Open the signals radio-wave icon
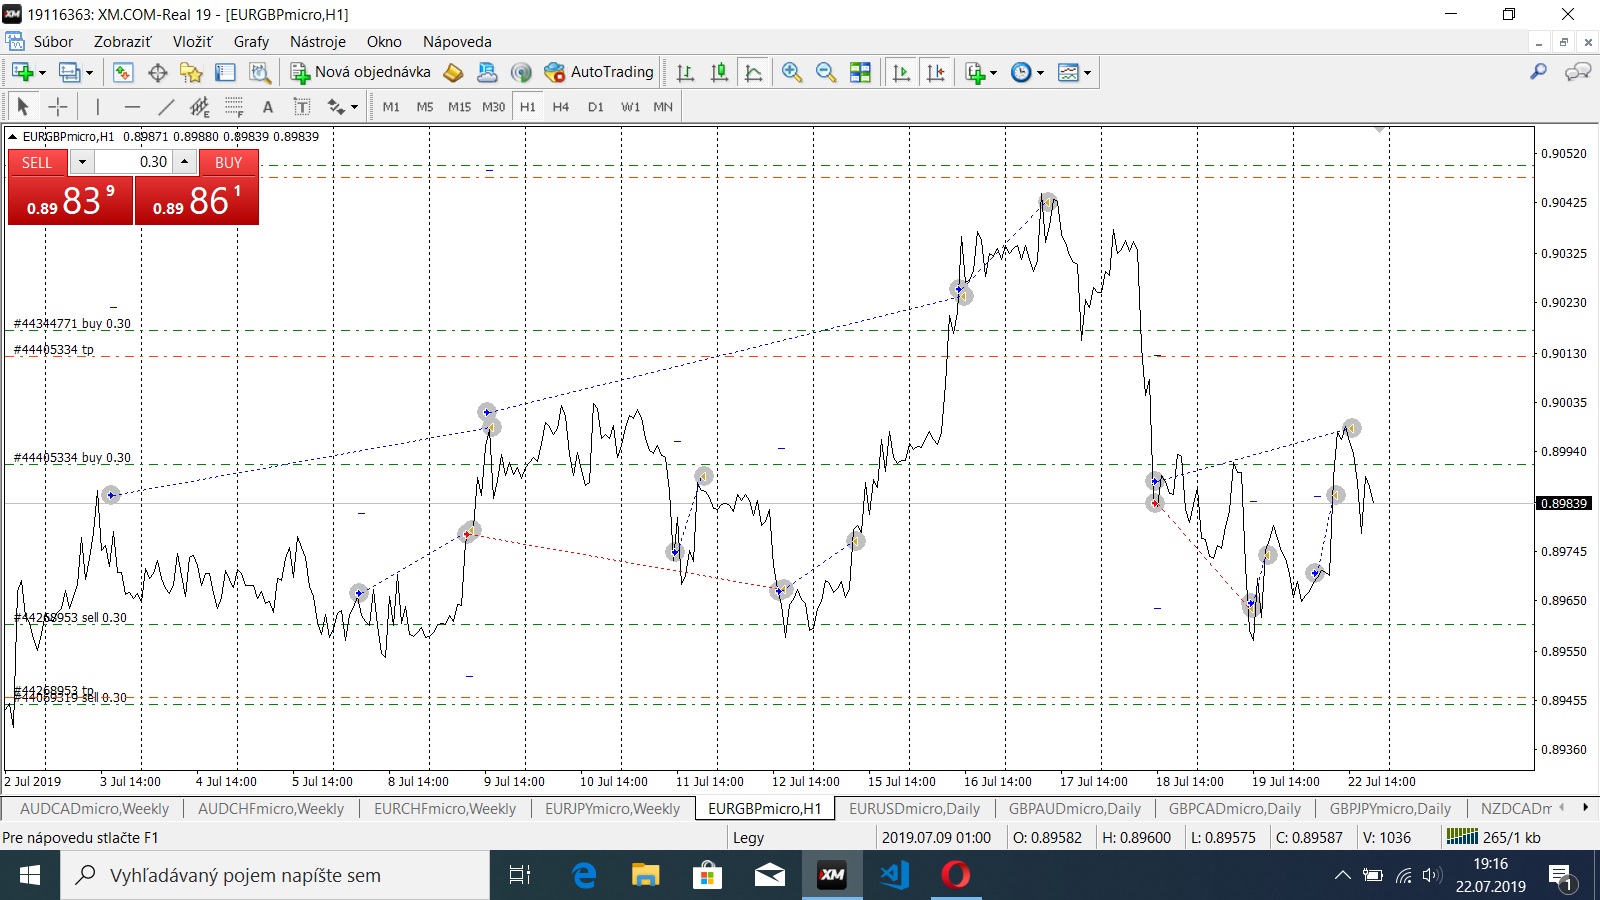The height and width of the screenshot is (900, 1600). 521,72
